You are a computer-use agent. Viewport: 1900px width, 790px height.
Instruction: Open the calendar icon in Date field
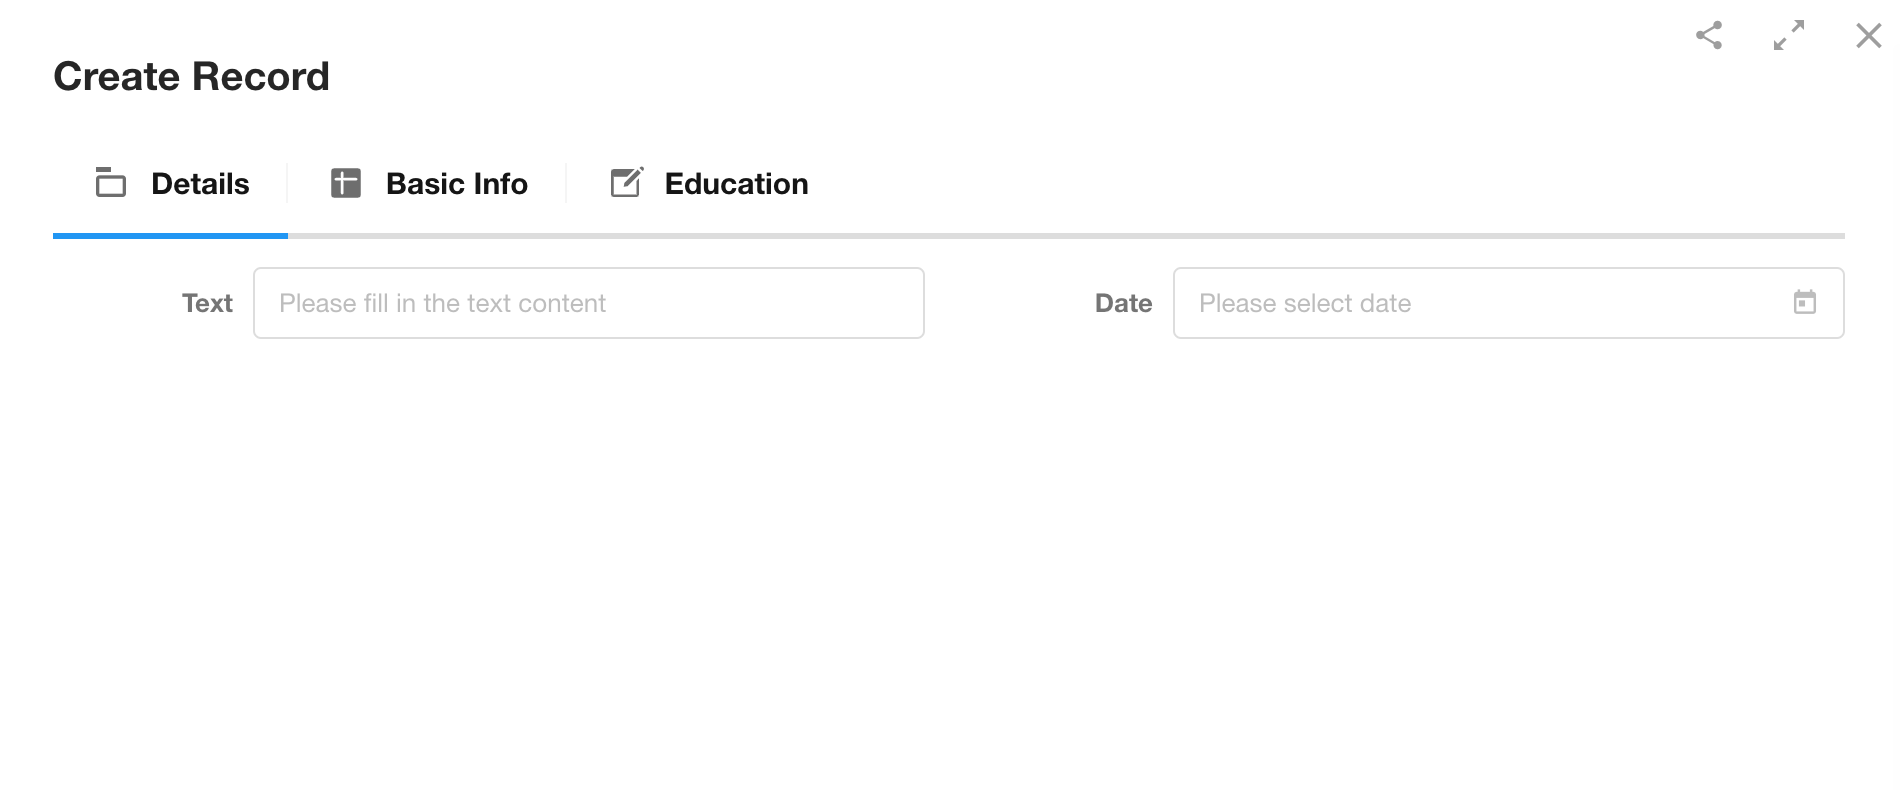1805,302
